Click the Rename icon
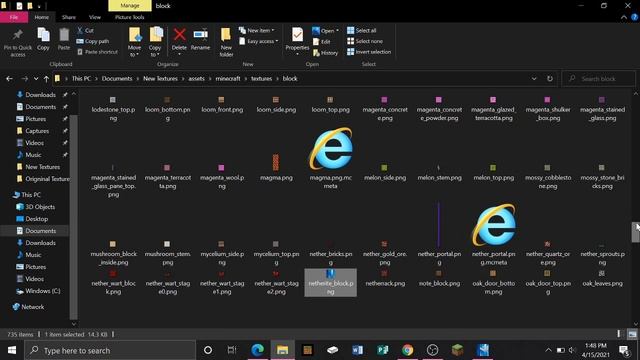The width and height of the screenshot is (640, 360). pyautogui.click(x=200, y=39)
